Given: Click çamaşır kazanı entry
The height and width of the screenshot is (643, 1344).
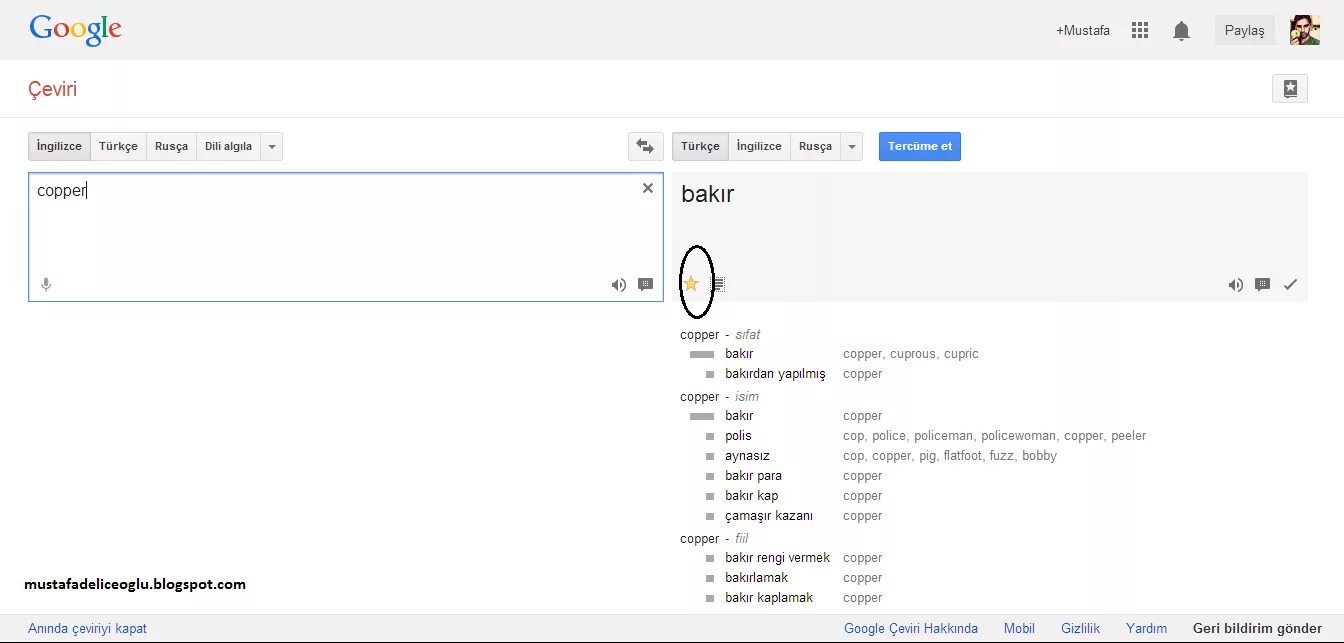Looking at the screenshot, I should pos(769,516).
